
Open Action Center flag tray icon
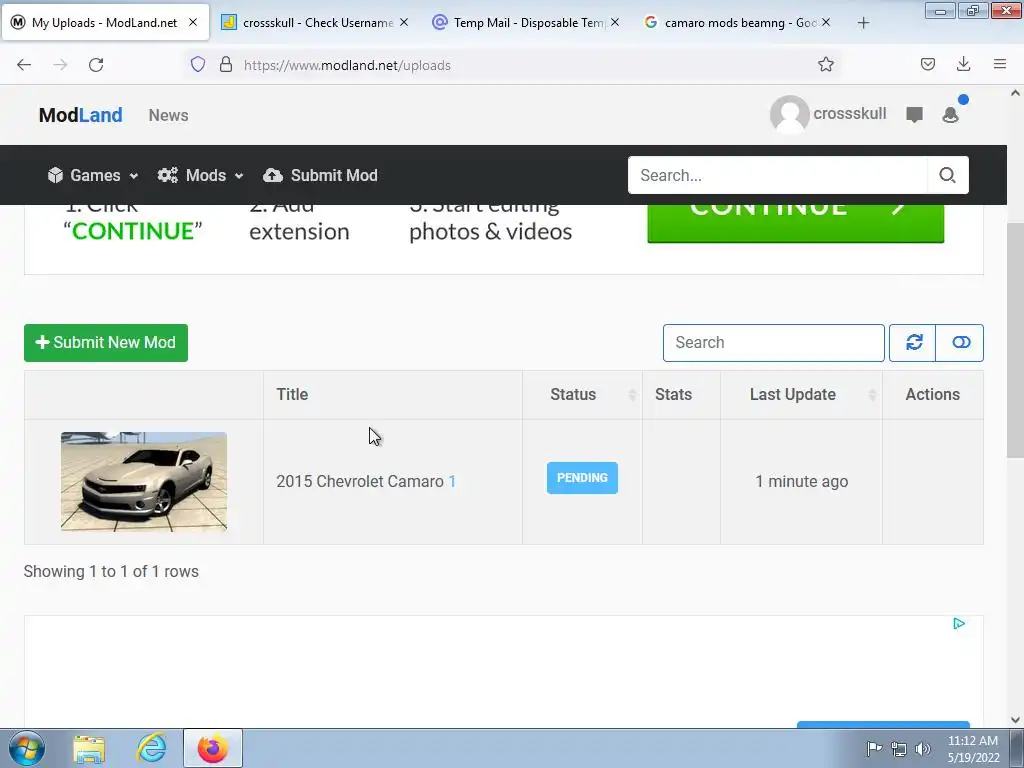click(874, 748)
